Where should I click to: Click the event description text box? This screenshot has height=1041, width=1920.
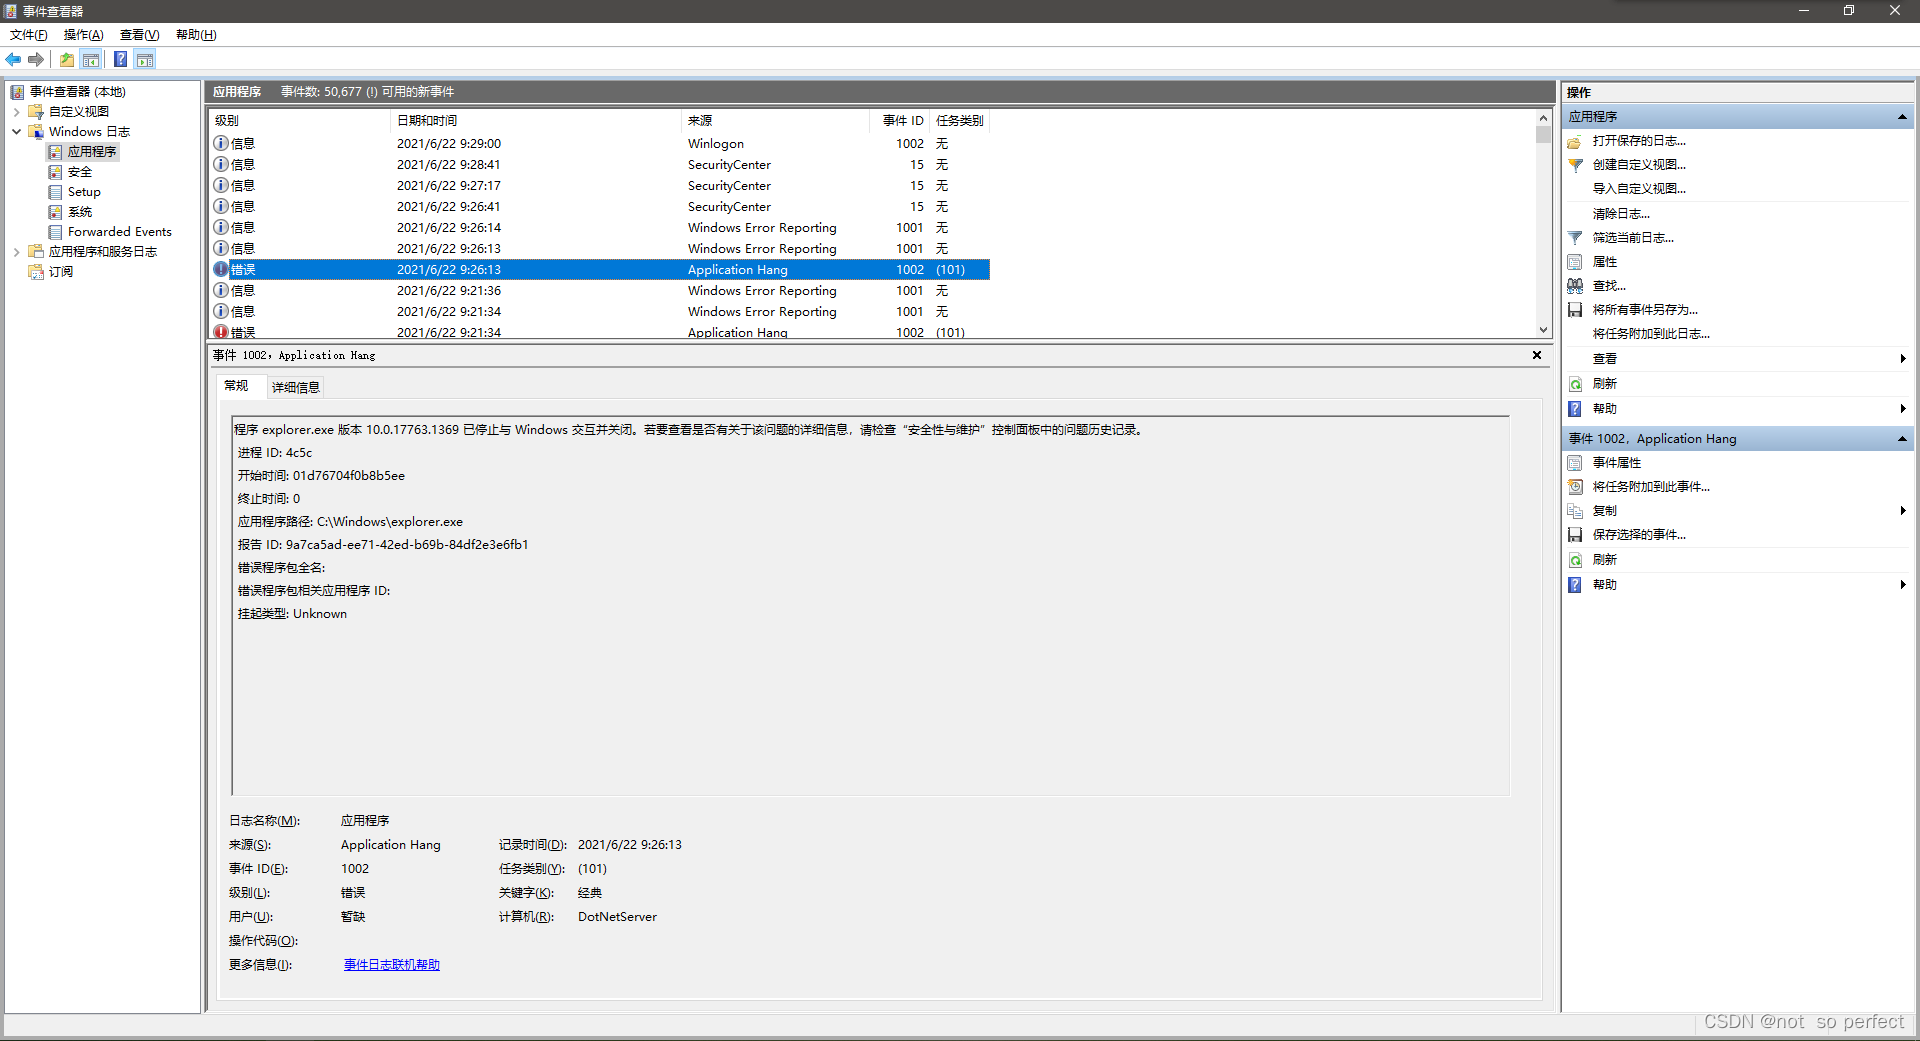coord(870,606)
